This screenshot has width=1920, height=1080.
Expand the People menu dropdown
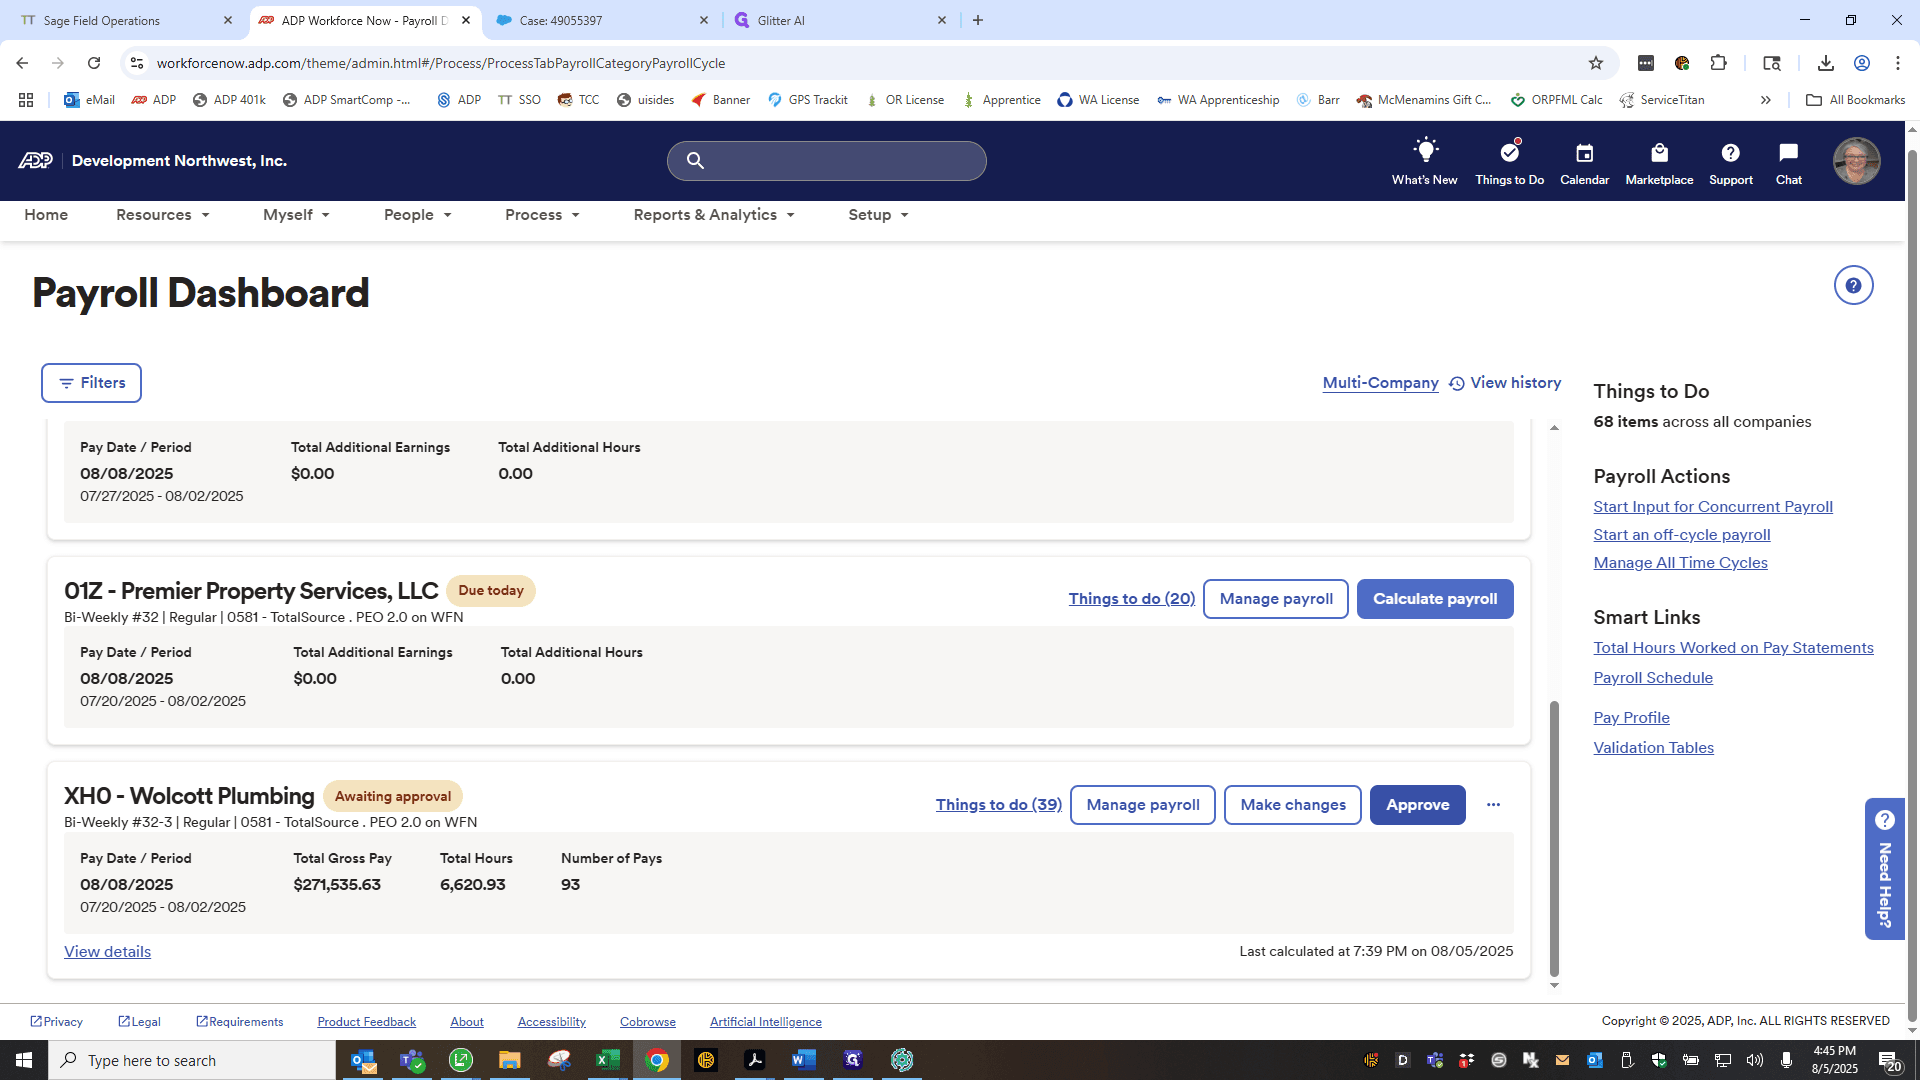click(x=418, y=215)
